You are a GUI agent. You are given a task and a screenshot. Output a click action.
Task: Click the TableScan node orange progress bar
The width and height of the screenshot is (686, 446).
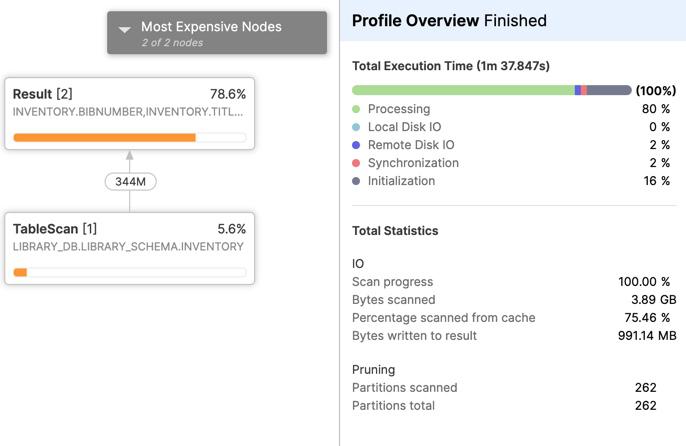coord(20,272)
